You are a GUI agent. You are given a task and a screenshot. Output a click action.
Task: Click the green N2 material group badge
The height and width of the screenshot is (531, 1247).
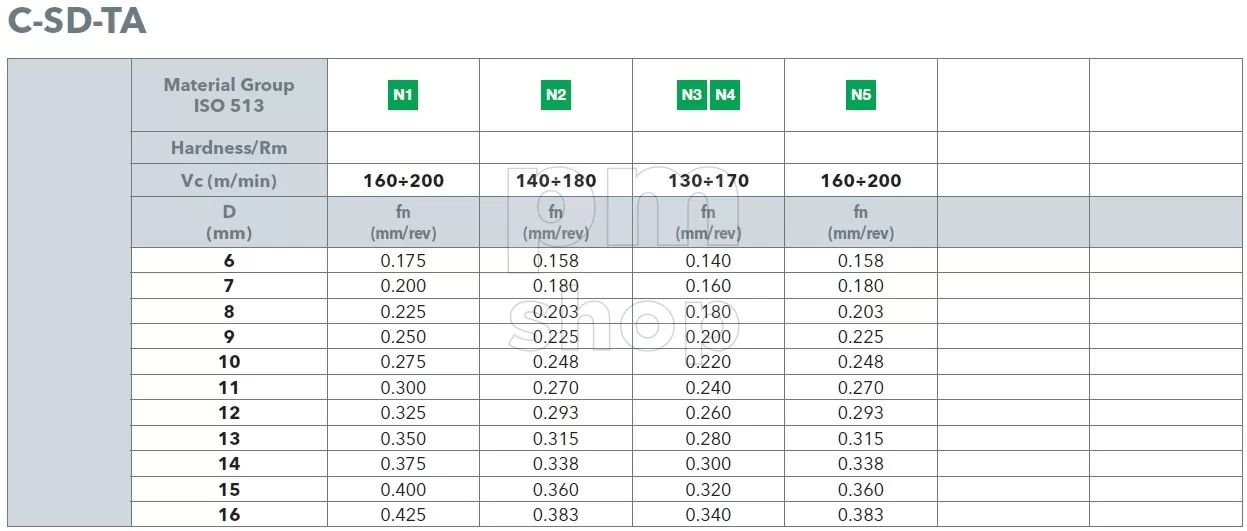tap(556, 95)
